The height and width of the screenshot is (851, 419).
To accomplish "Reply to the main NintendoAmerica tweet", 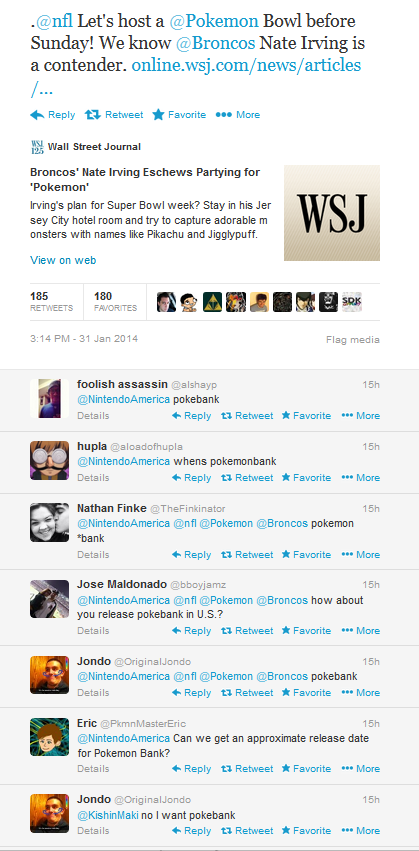I will click(x=53, y=115).
